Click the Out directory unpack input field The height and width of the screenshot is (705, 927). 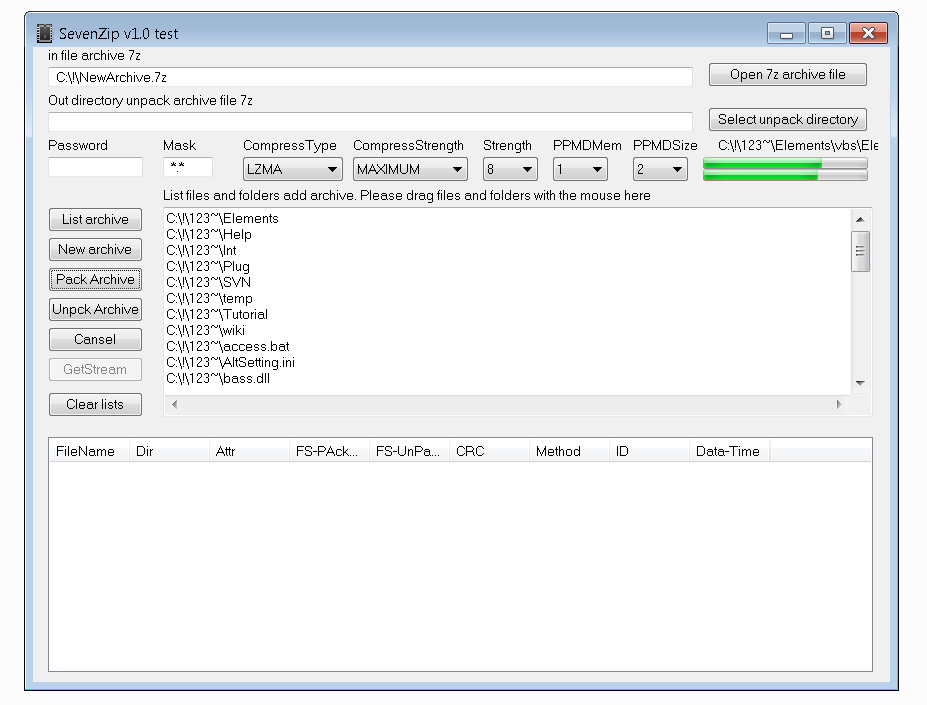[370, 122]
